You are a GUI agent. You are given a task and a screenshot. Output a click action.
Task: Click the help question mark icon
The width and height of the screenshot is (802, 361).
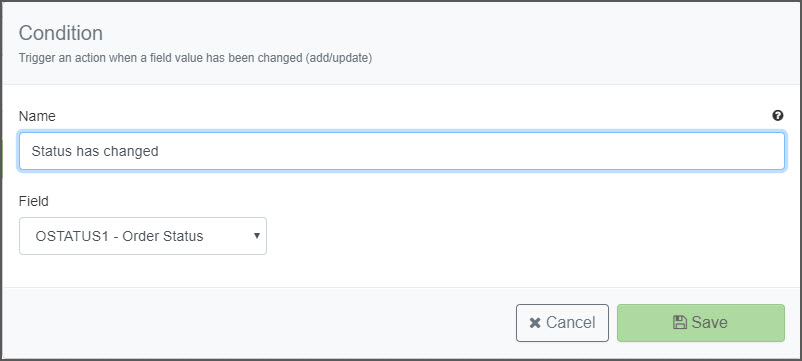pos(777,116)
